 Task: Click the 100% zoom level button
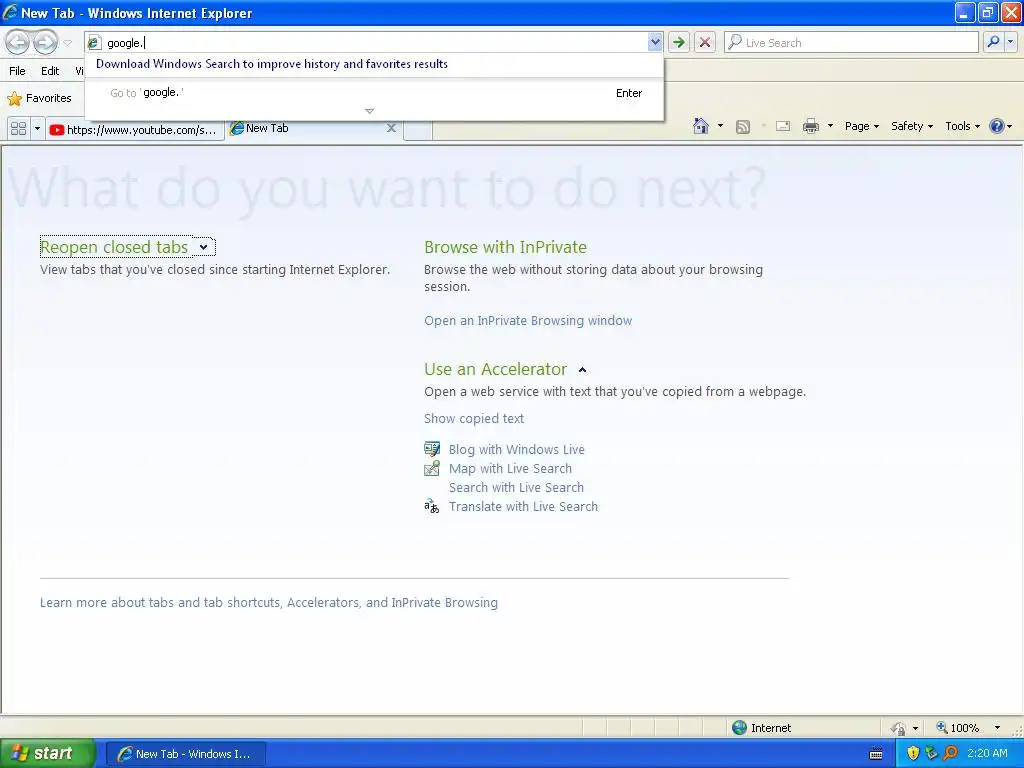tap(957, 728)
